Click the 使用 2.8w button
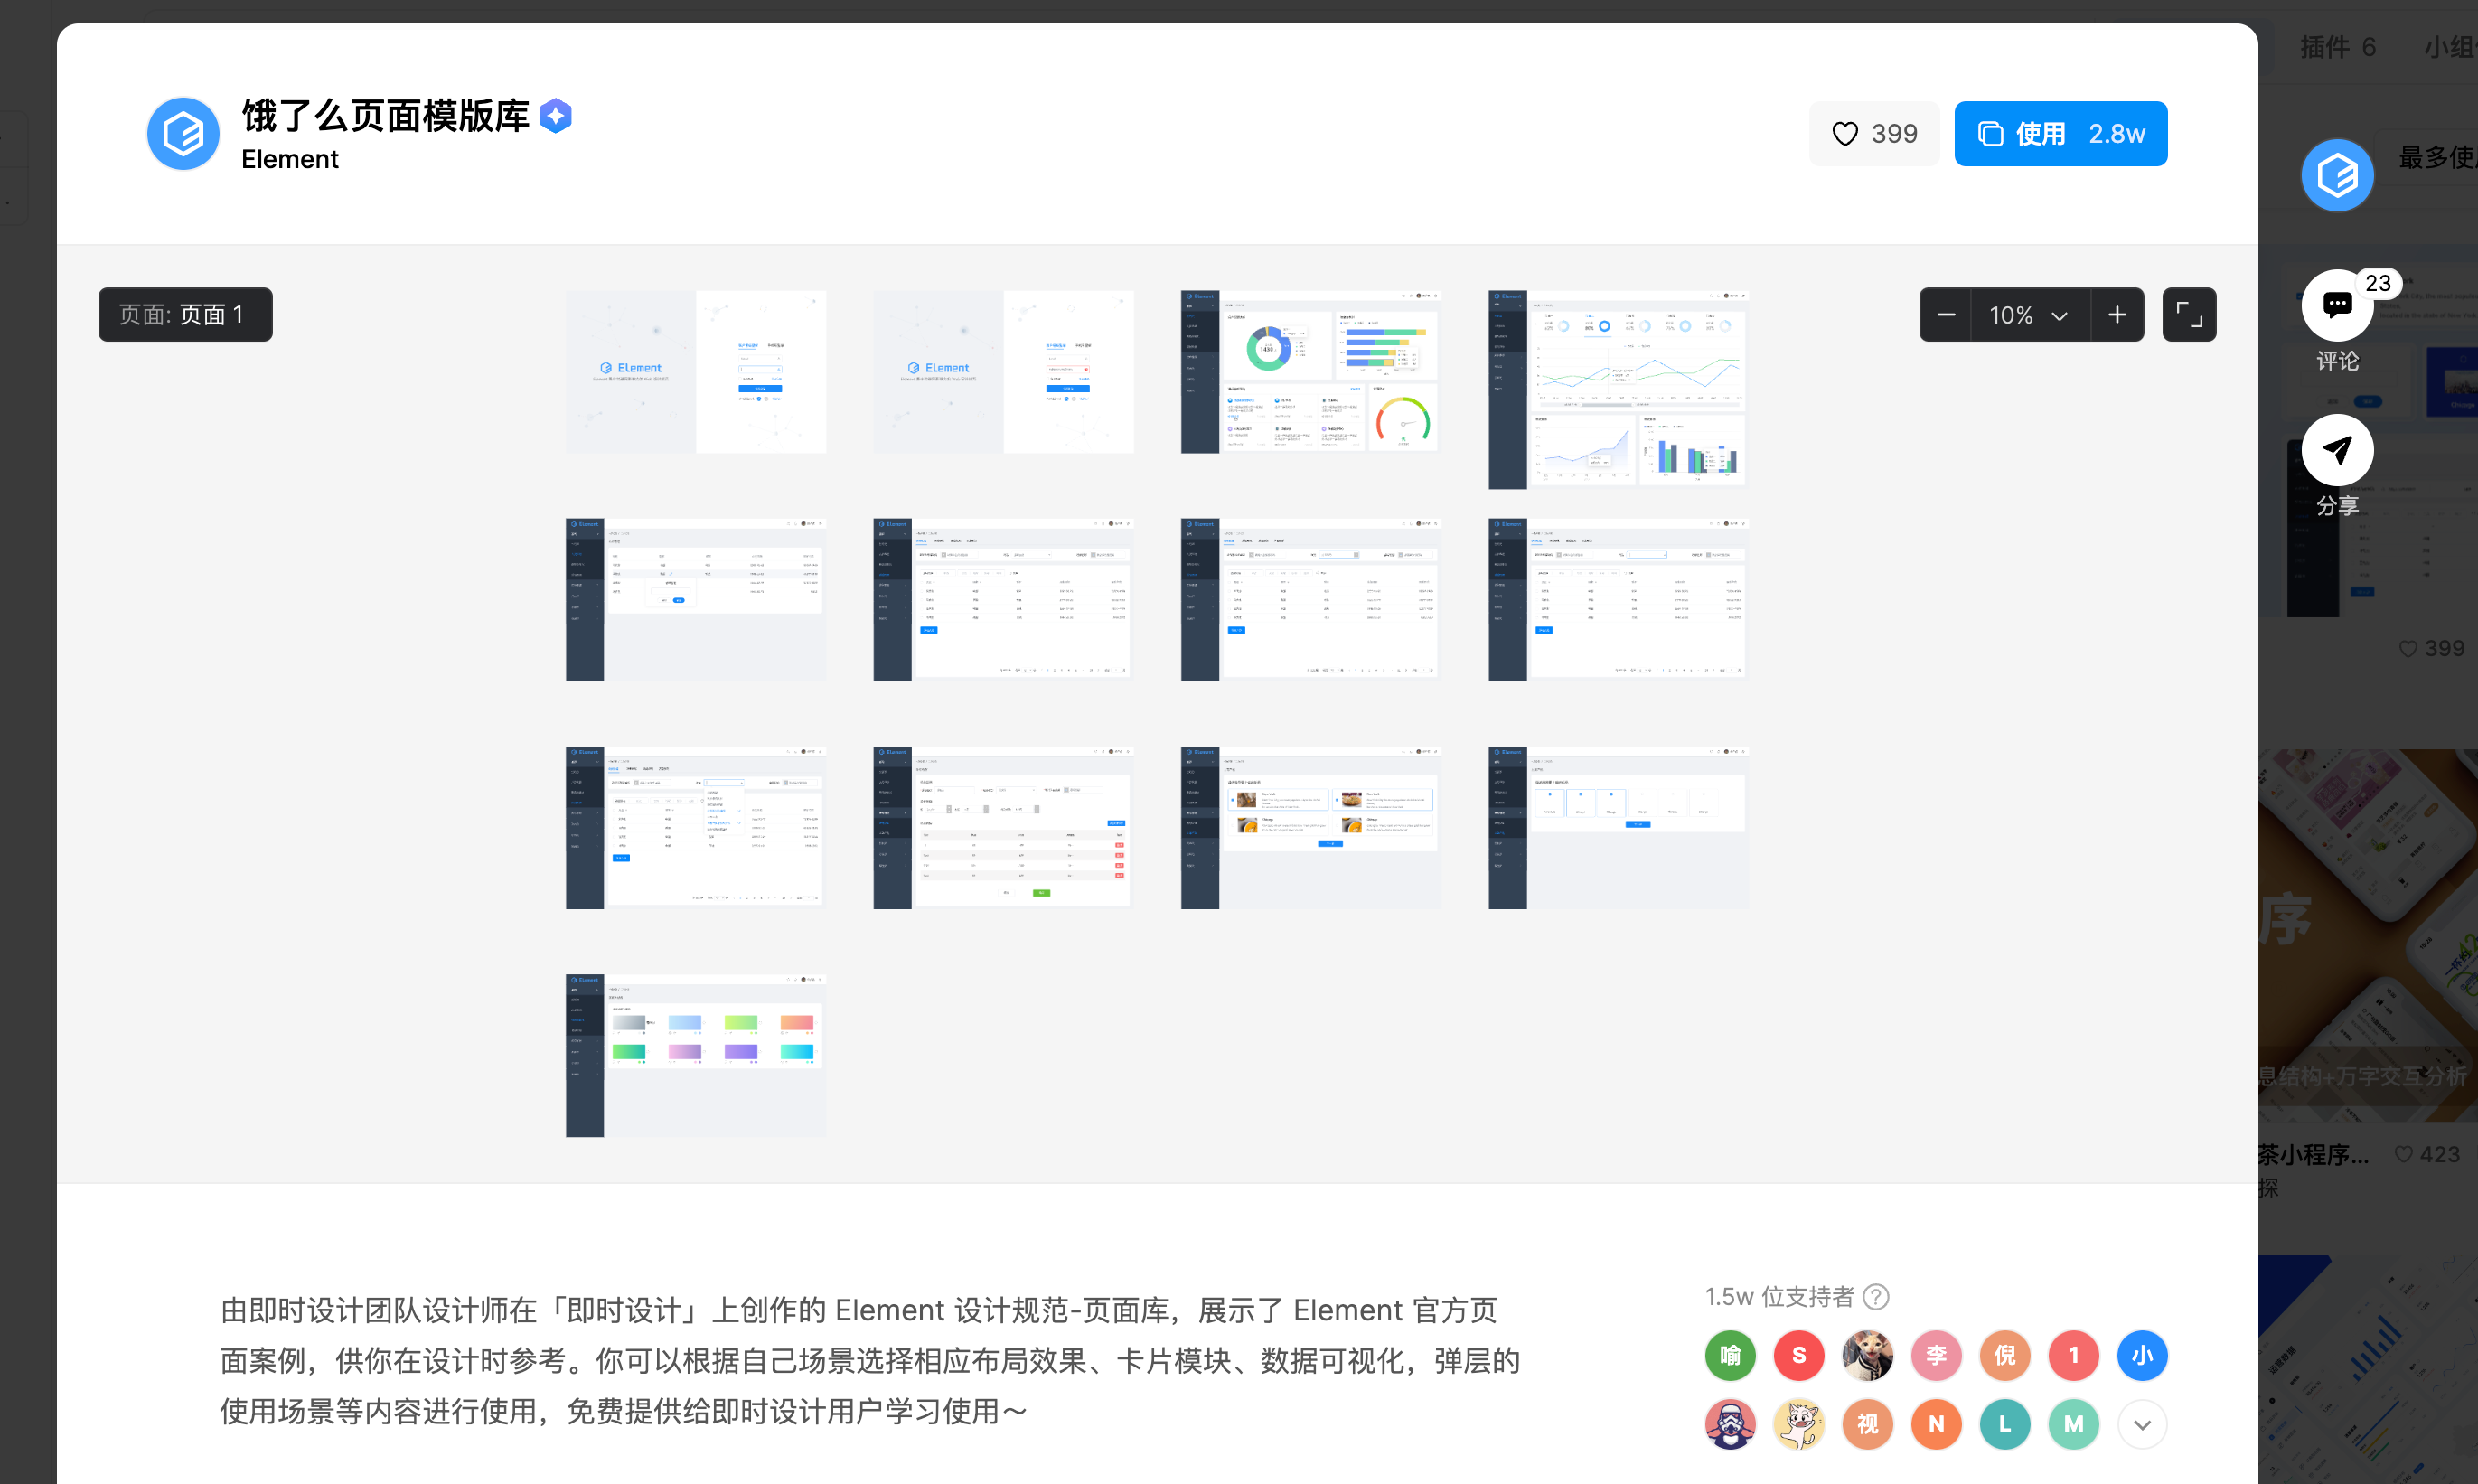The image size is (2478, 1484). point(2060,133)
